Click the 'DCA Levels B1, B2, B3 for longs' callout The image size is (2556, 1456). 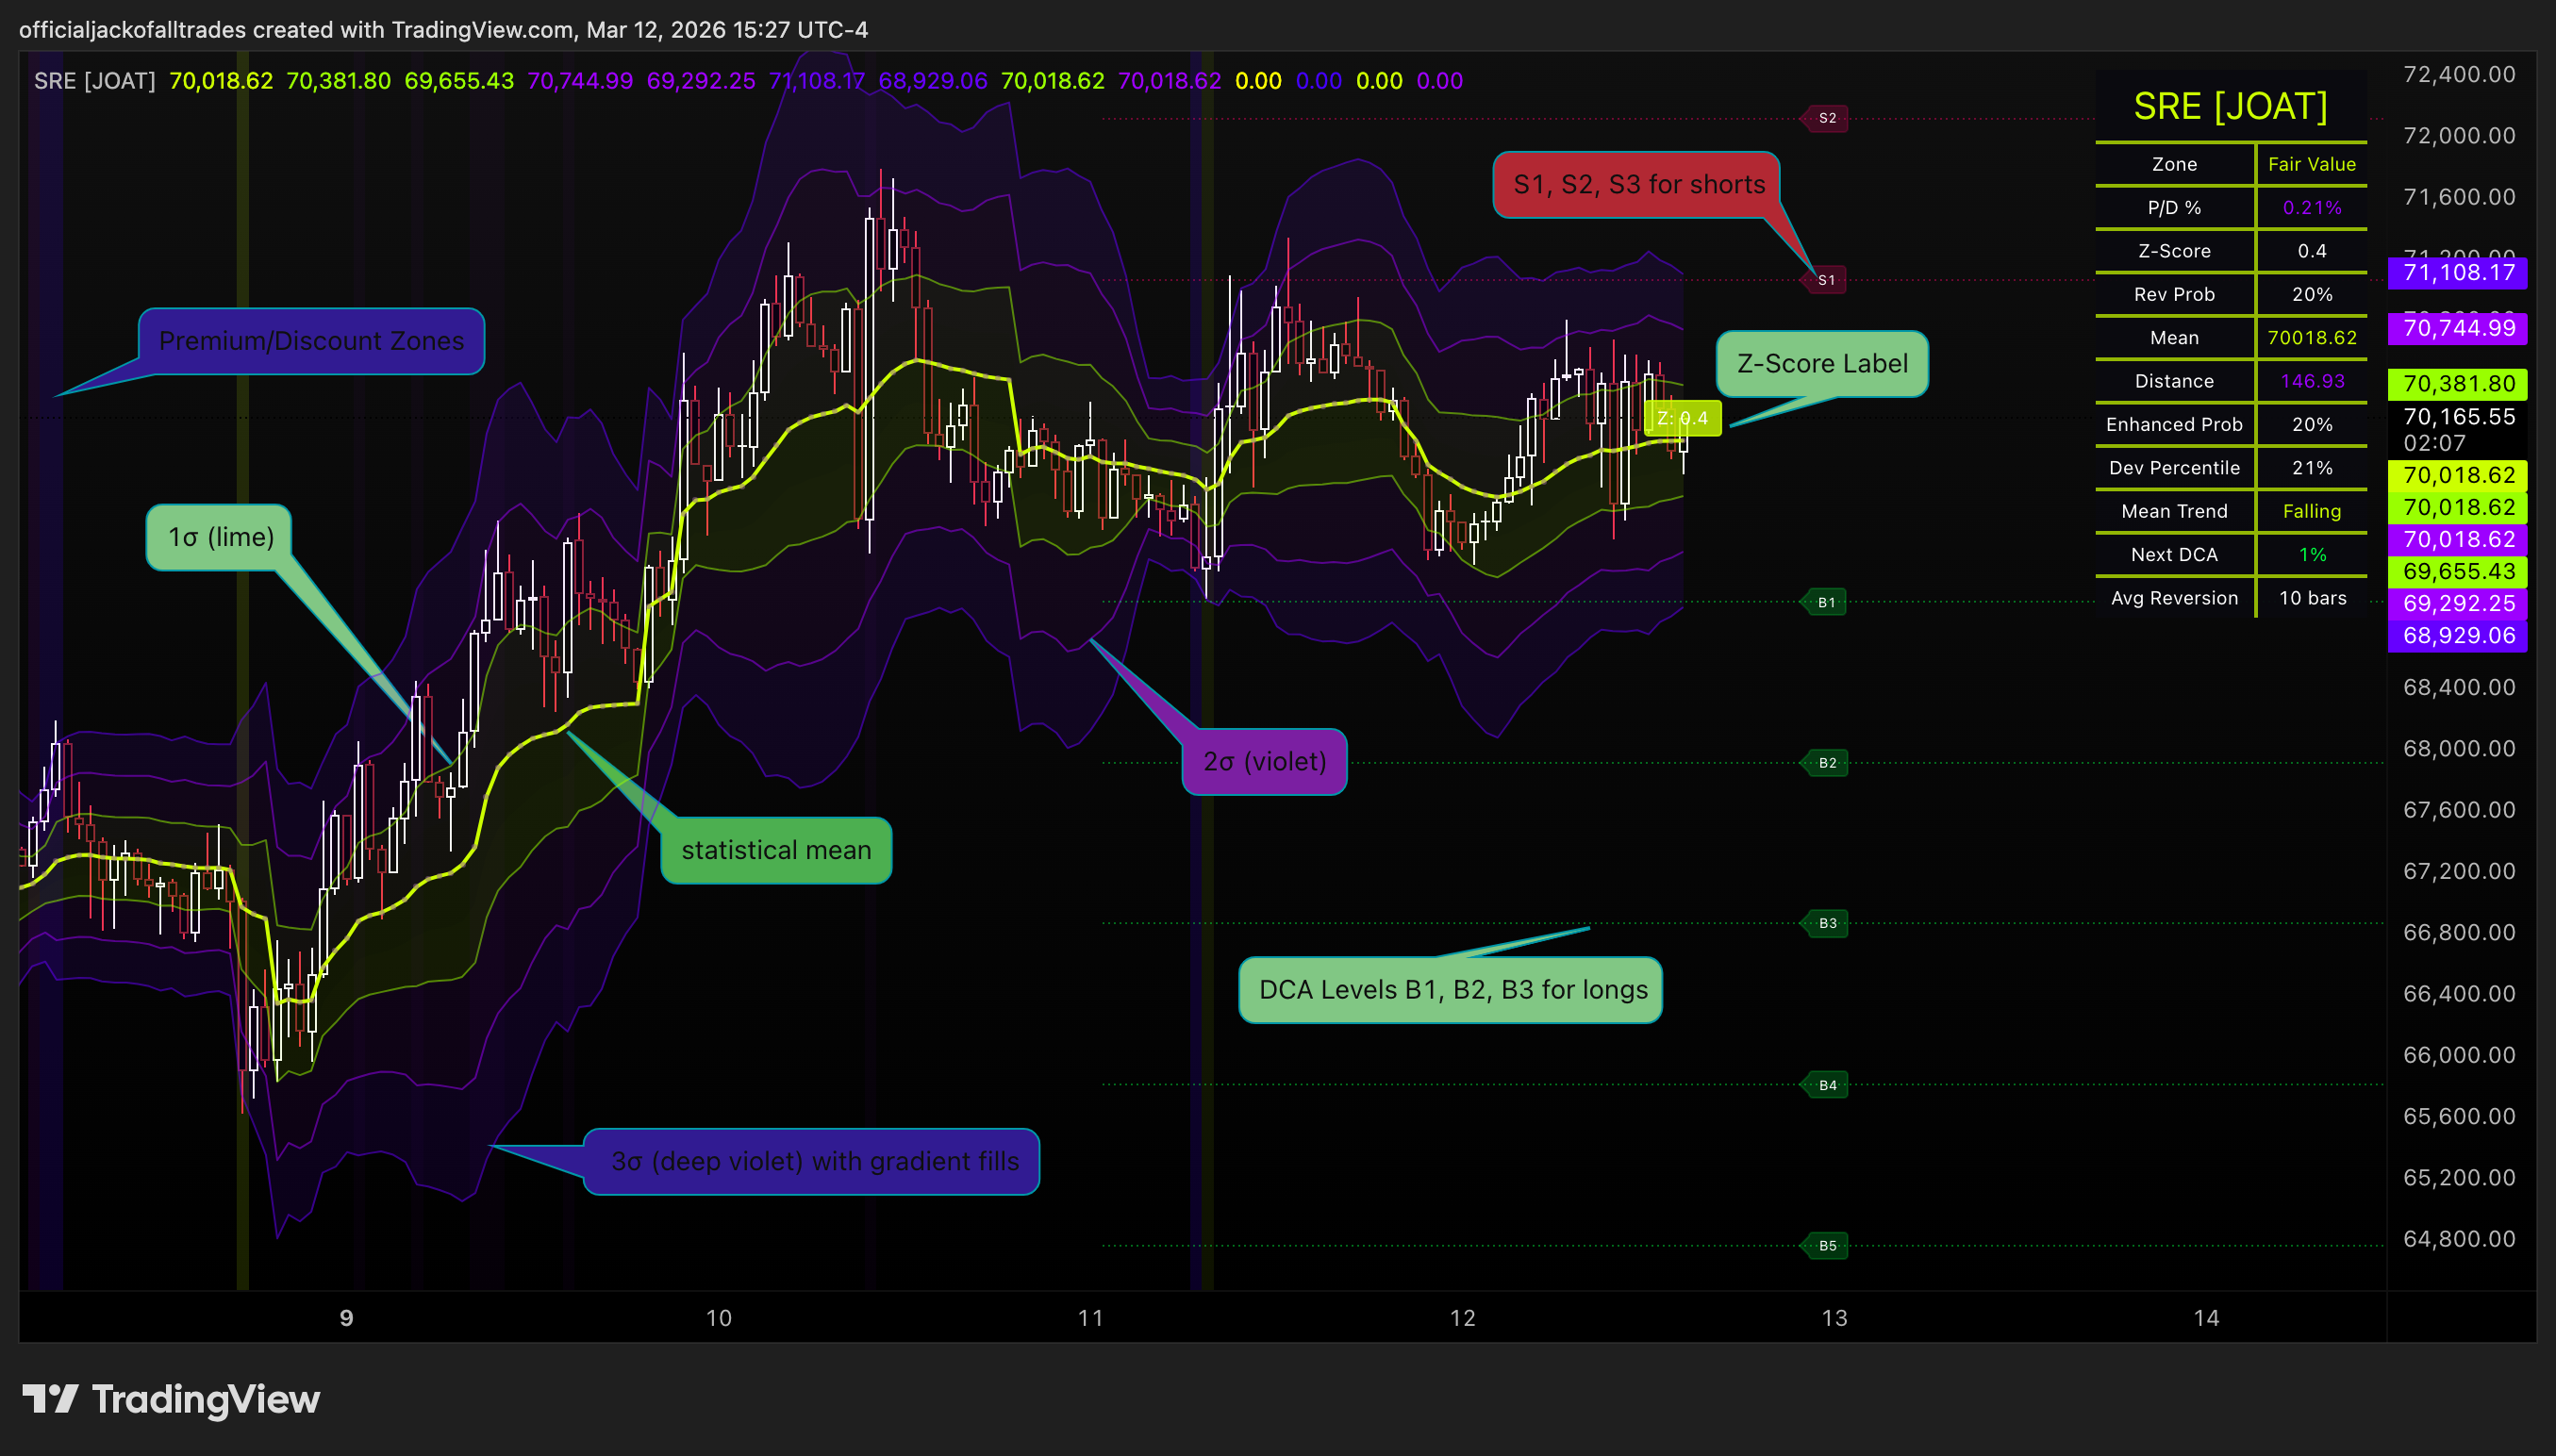click(x=1452, y=990)
